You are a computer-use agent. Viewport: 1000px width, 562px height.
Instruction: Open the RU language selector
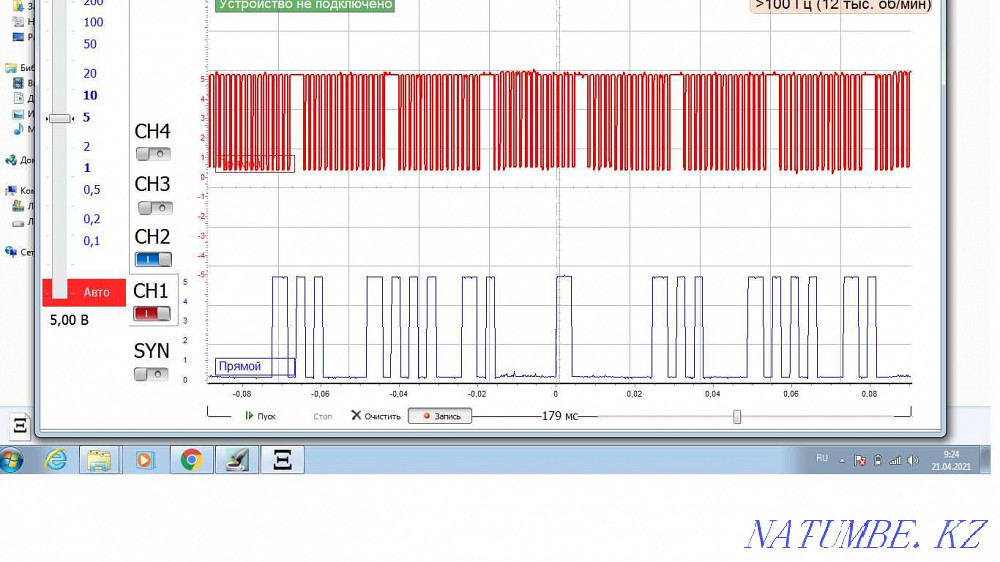[x=822, y=459]
